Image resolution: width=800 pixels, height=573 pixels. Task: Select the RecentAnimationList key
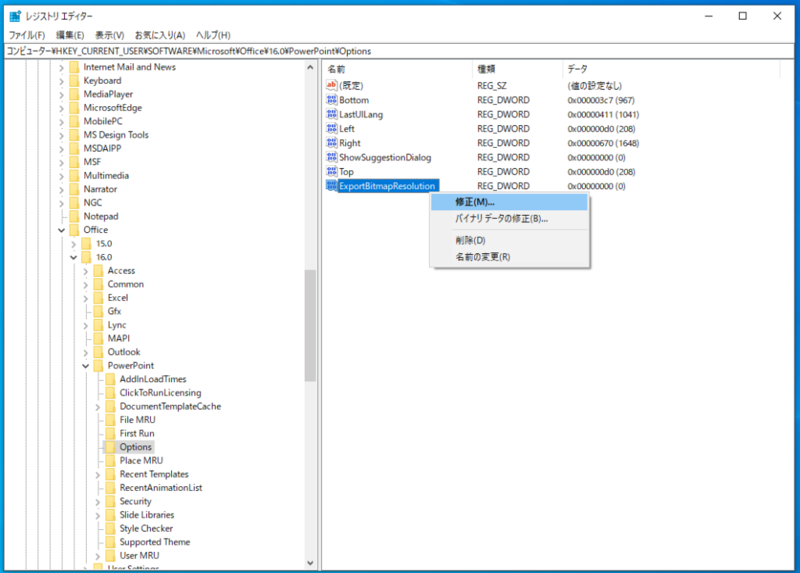161,488
